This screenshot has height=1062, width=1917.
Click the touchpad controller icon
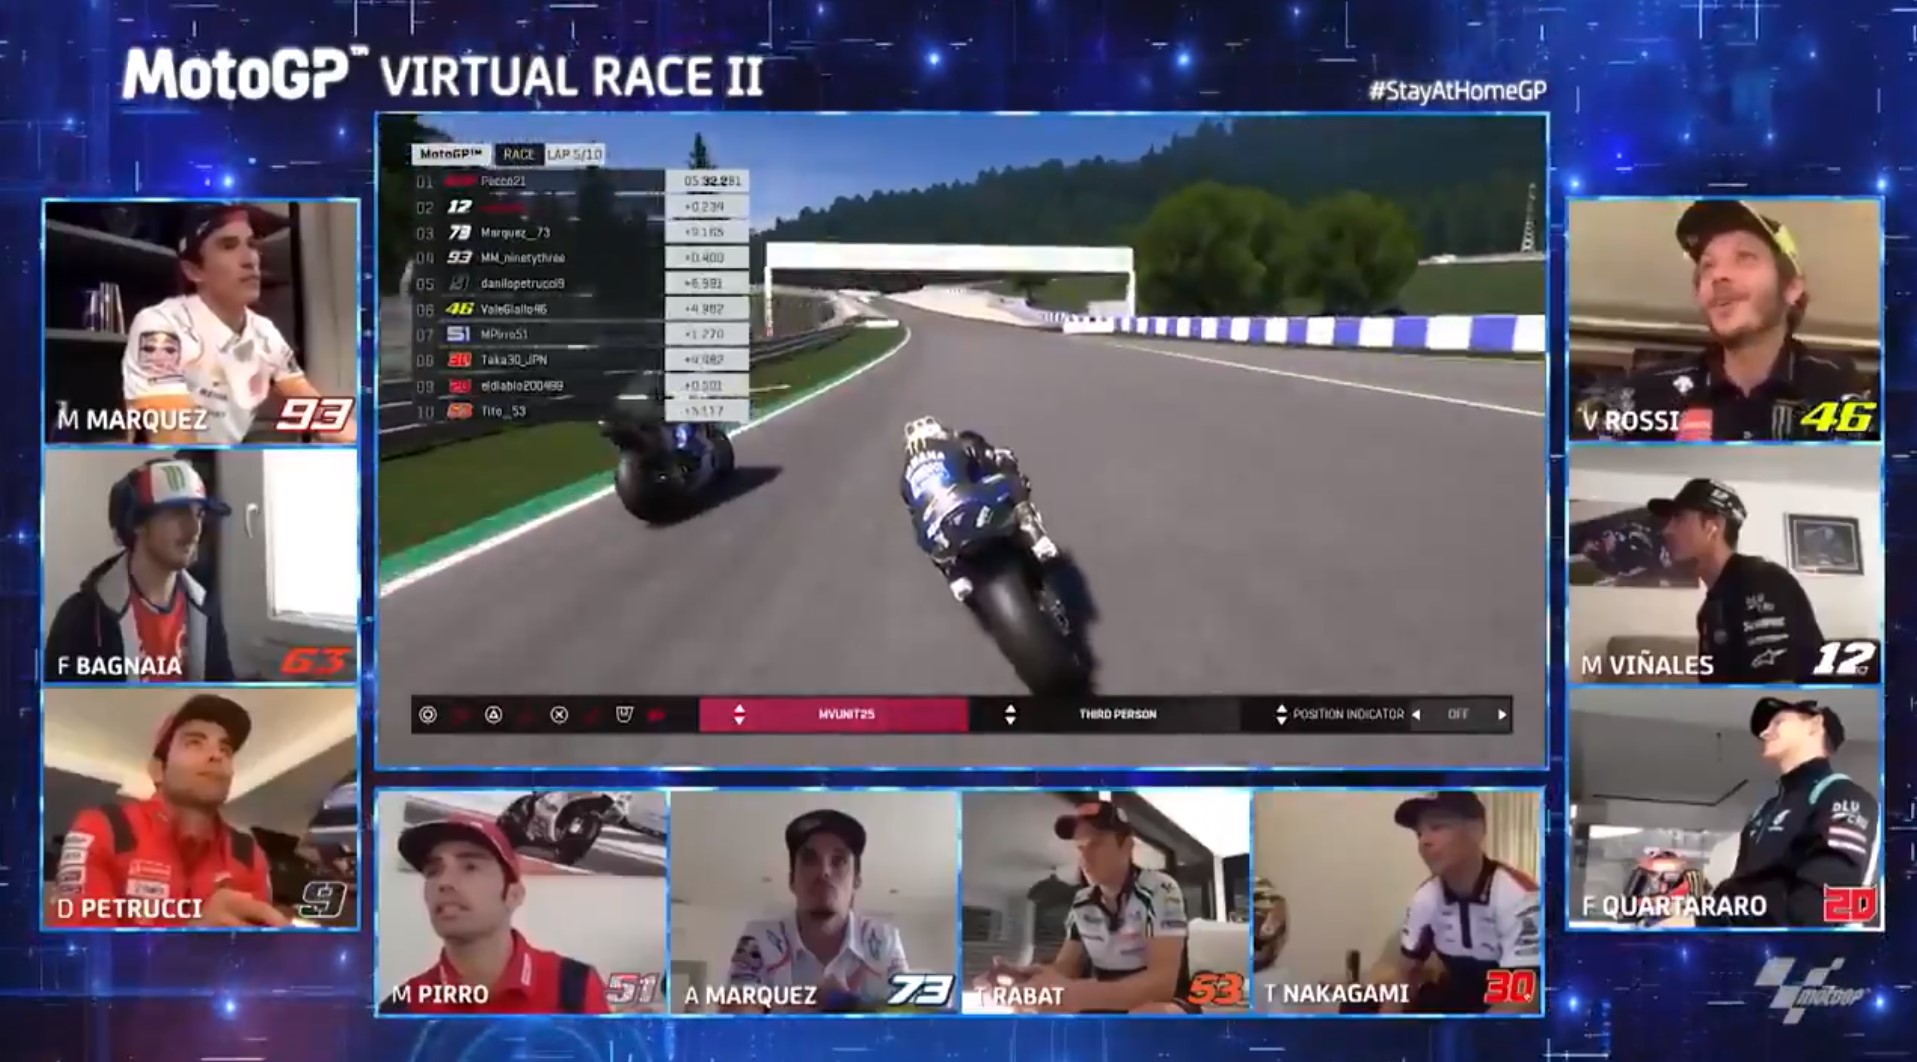624,714
